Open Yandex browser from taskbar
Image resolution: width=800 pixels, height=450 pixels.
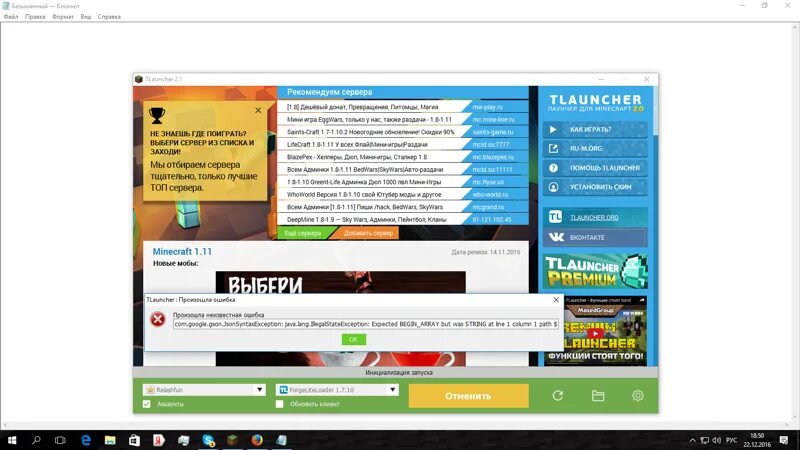point(159,440)
